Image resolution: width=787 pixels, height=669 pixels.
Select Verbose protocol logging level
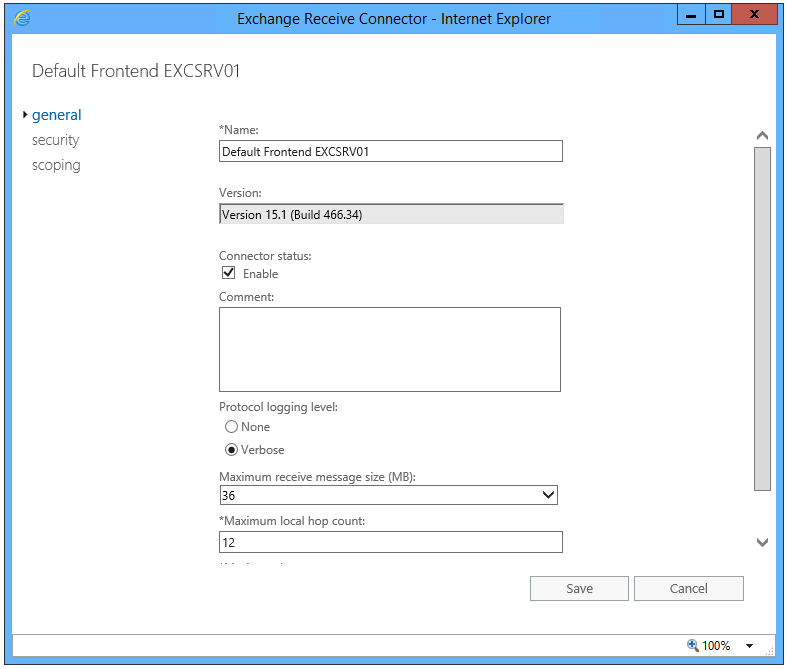point(231,450)
